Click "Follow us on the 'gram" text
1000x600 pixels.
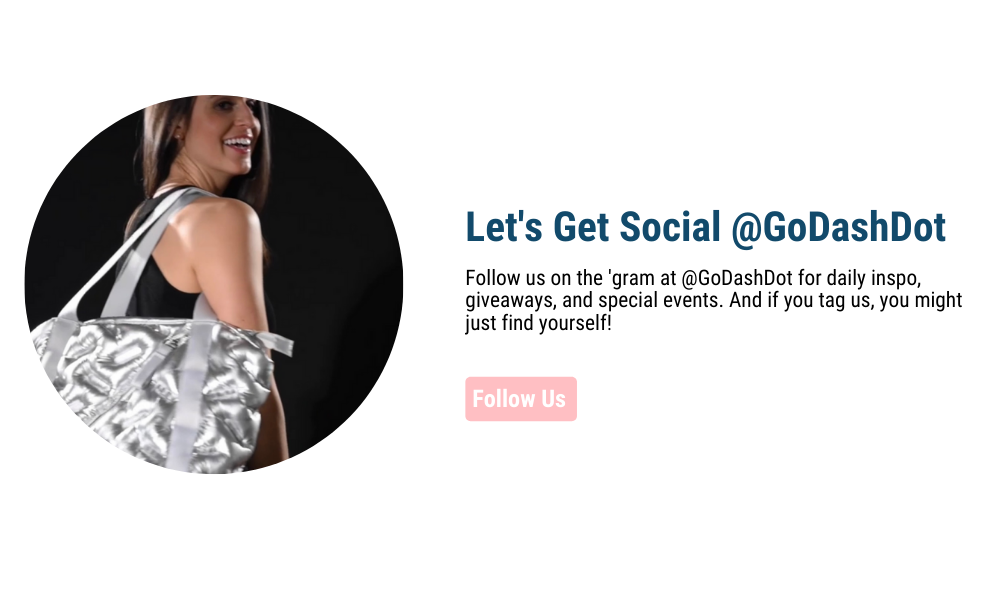point(561,278)
